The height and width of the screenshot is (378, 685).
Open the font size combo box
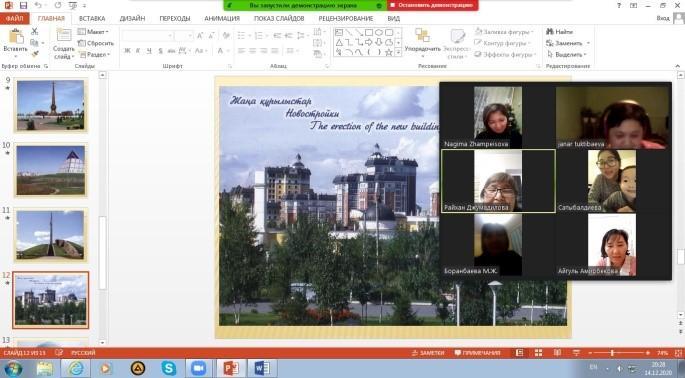(184, 36)
